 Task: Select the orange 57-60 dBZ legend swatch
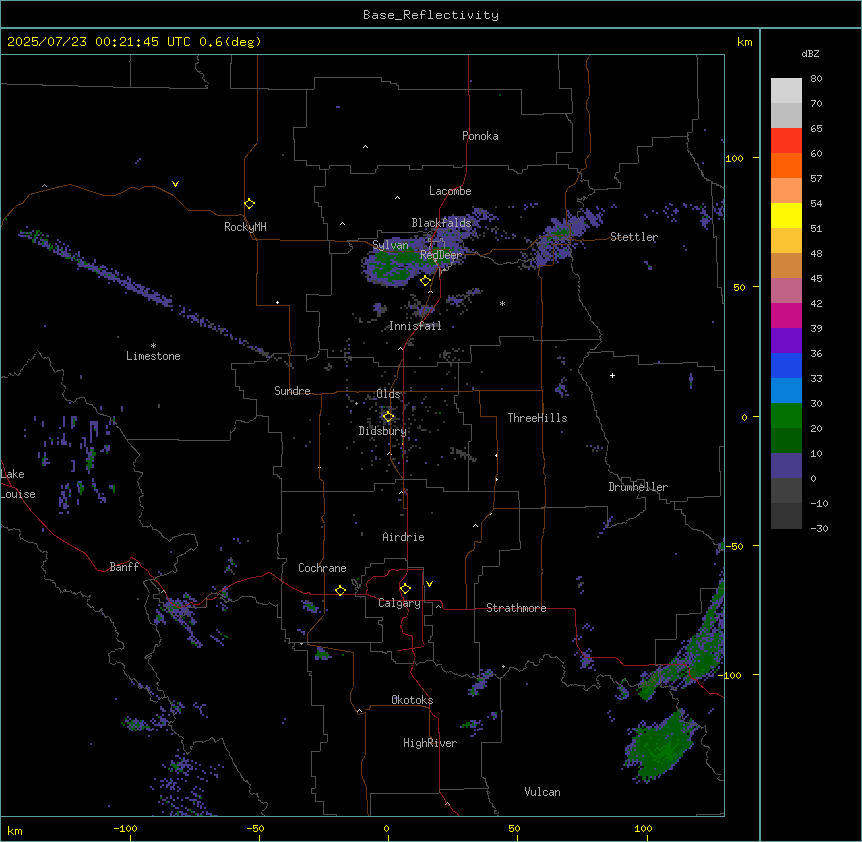coord(786,165)
